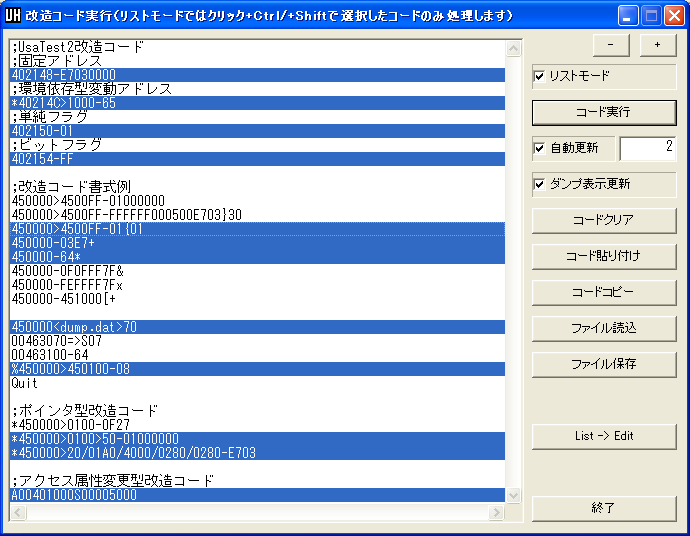690x536 pixels.
Task: Select the code line *40214C>1000-65
Action: [x=257, y=103]
